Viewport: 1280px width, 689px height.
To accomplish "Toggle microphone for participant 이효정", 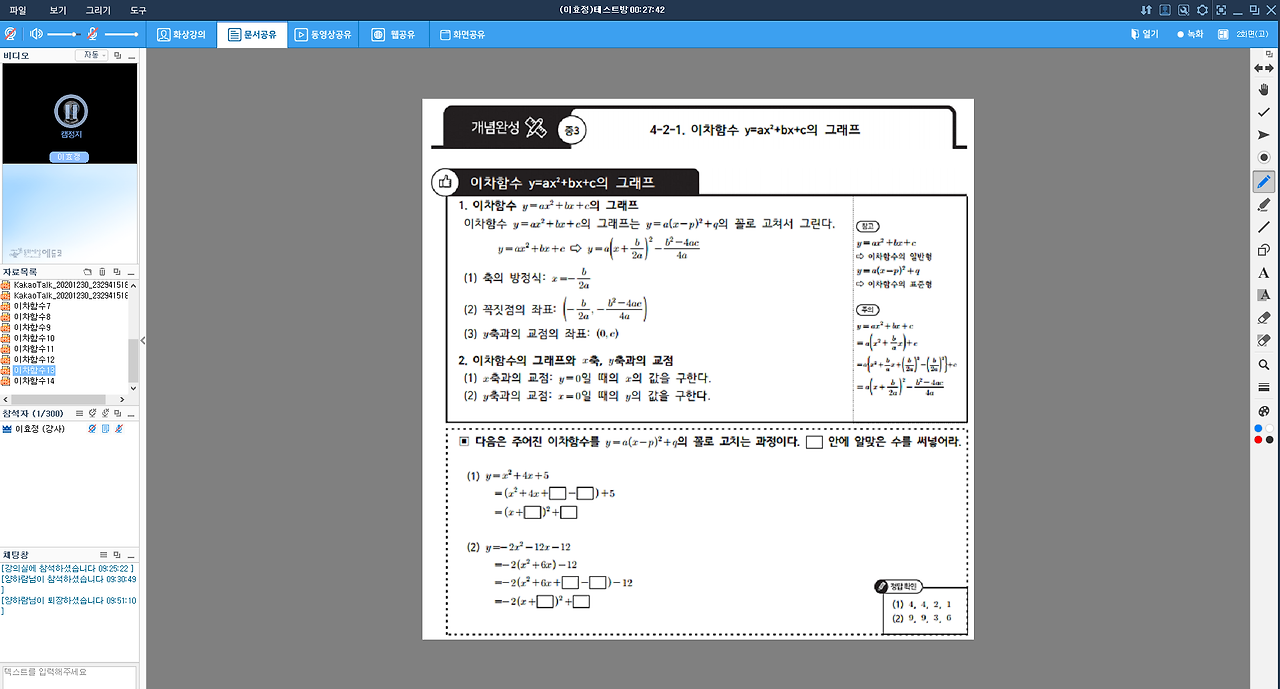I will [119, 429].
